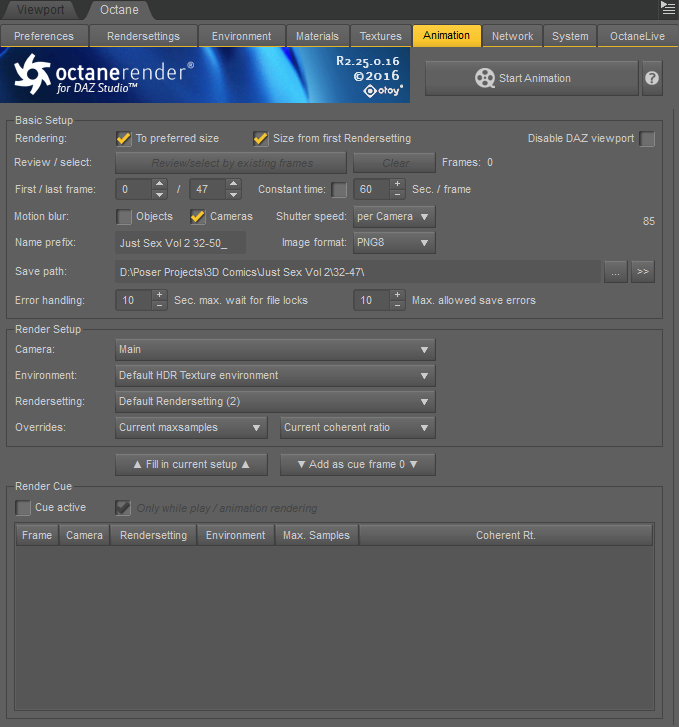This screenshot has width=679, height=727.
Task: Enable the Cue active checkbox
Action: pos(23,508)
